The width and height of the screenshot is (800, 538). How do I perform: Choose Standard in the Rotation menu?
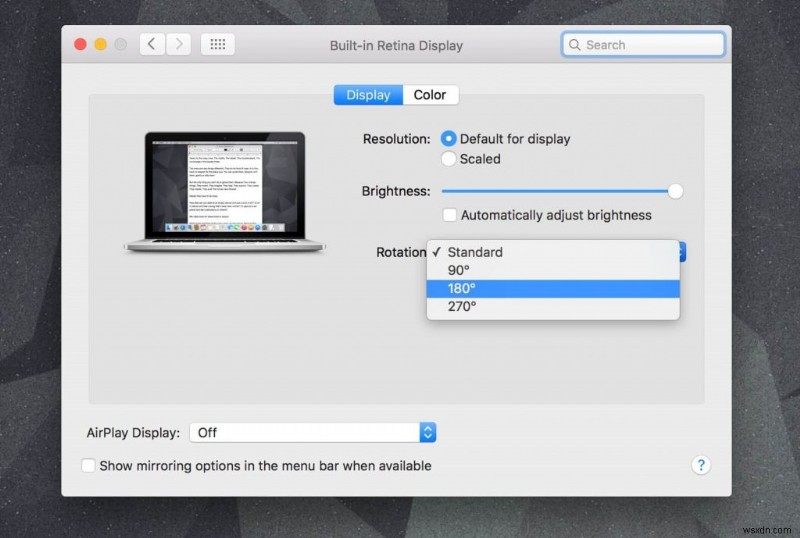[x=553, y=252]
